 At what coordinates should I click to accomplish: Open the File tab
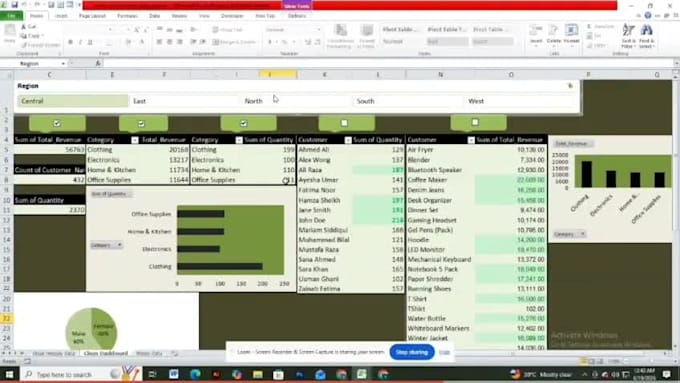(11, 16)
